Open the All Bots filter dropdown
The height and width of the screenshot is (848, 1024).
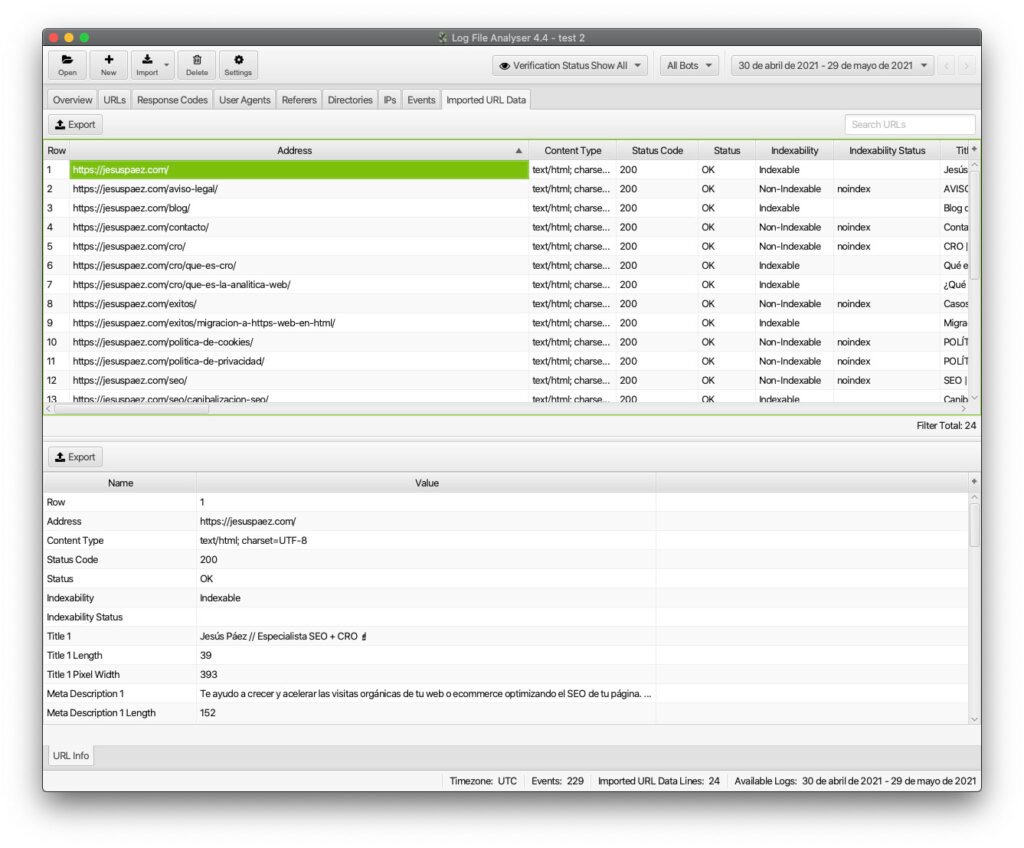coord(689,65)
